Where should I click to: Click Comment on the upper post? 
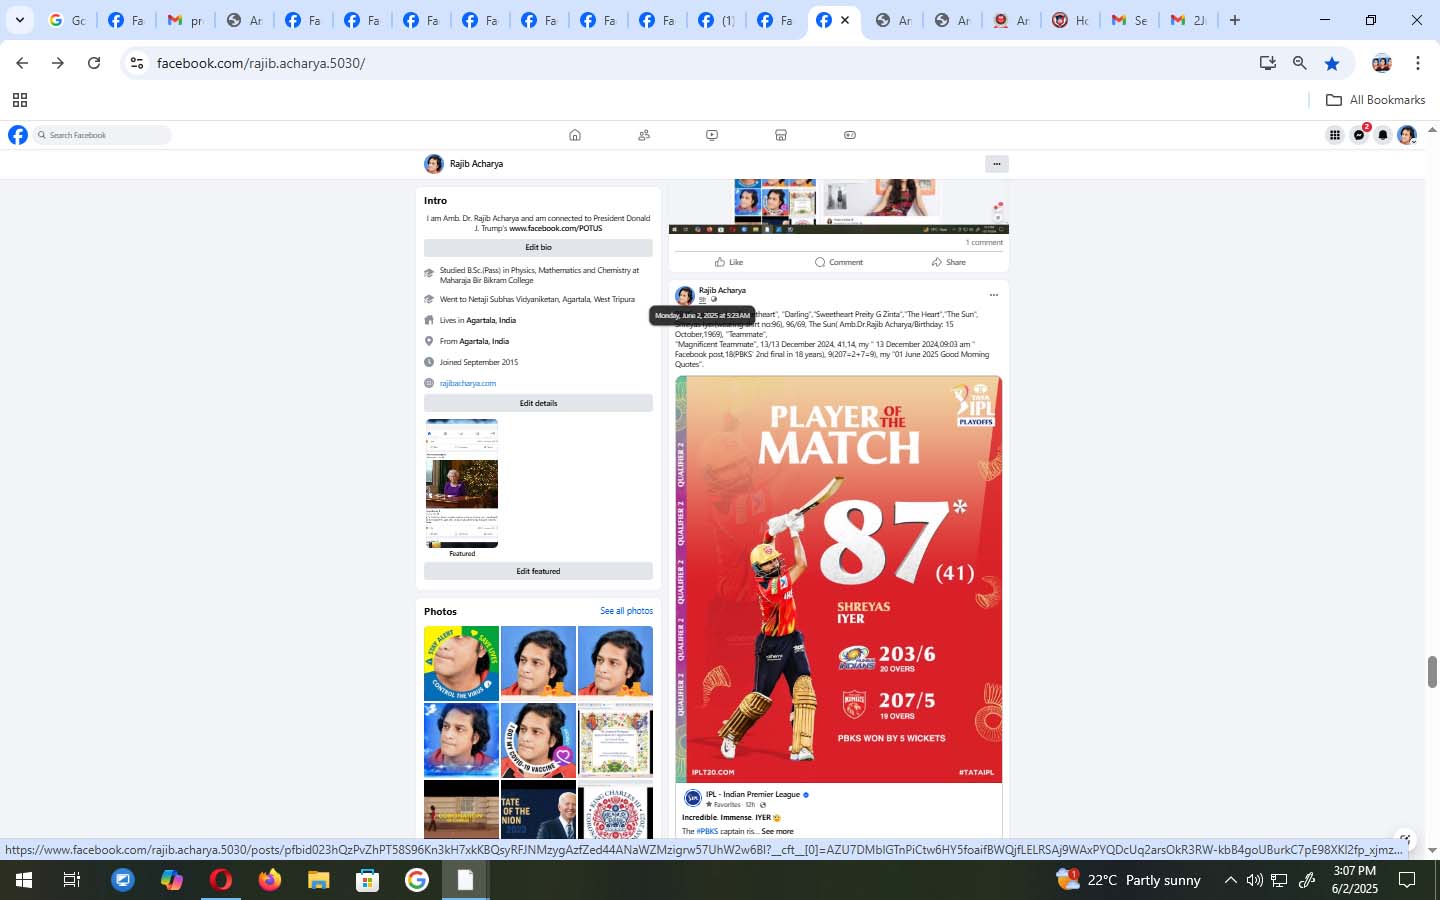point(839,262)
